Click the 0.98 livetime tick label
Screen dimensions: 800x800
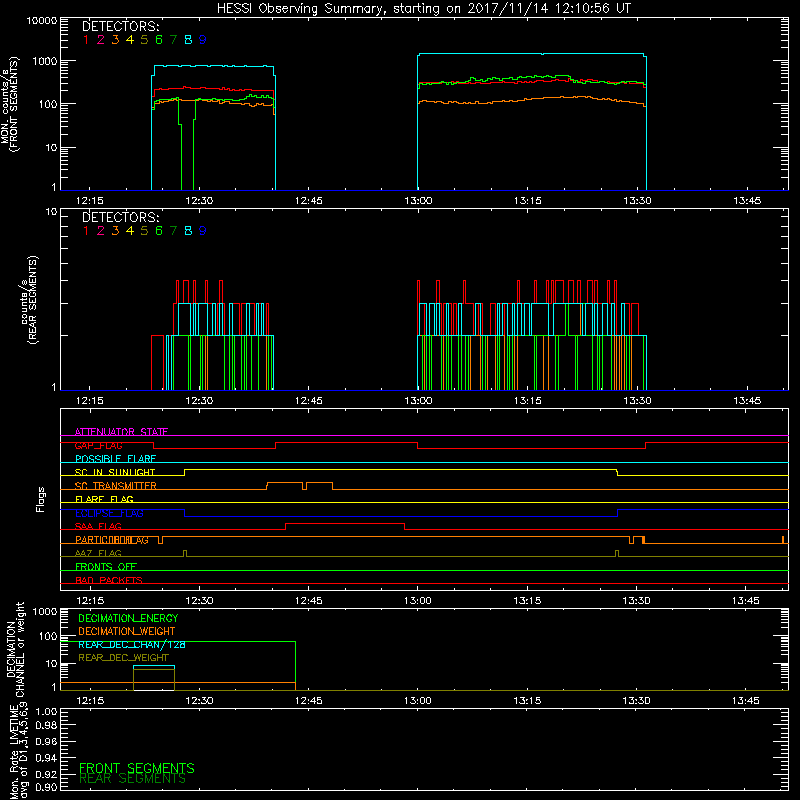[46, 726]
